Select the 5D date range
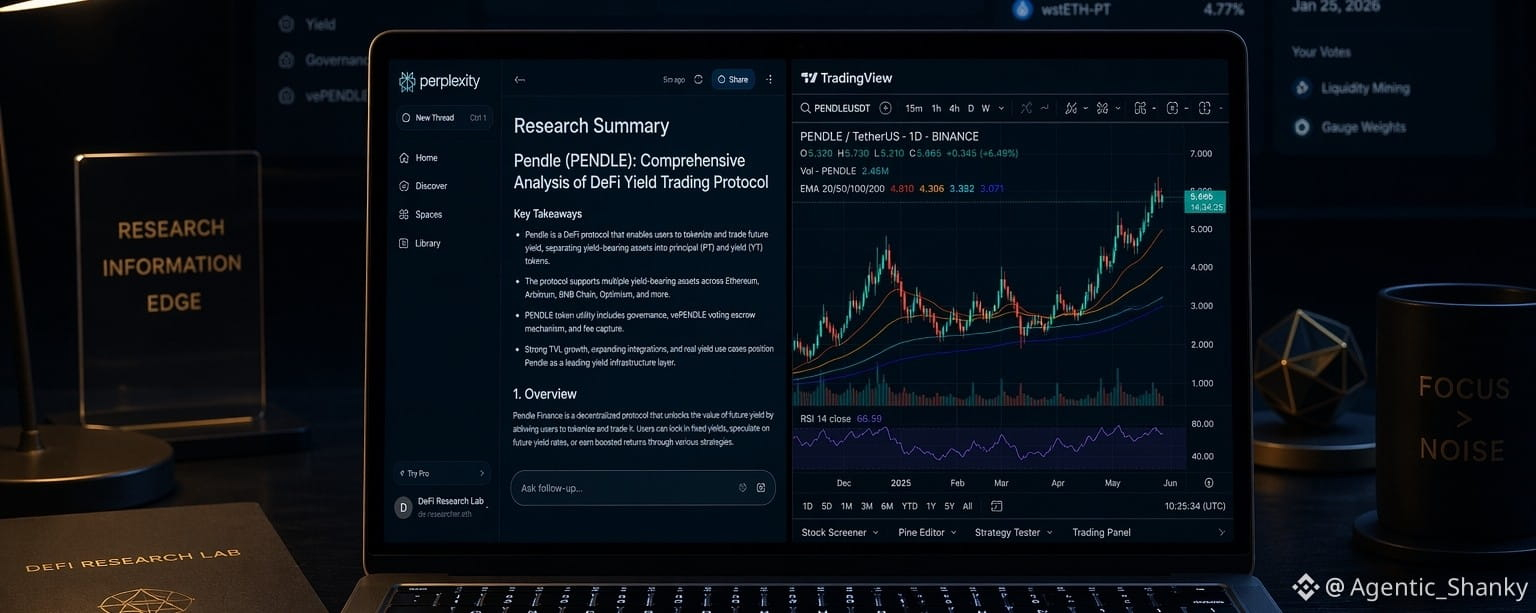The width and height of the screenshot is (1536, 613). coord(827,506)
